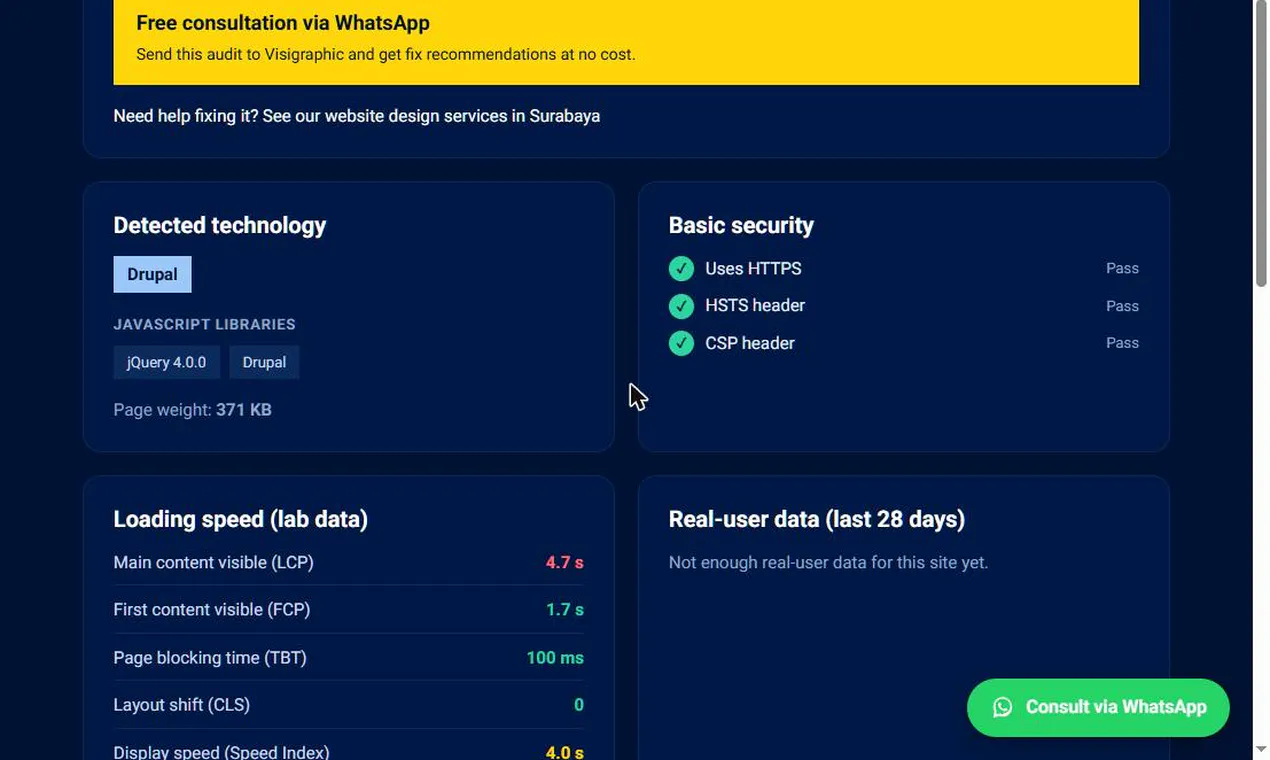The width and height of the screenshot is (1270, 760).
Task: Click the Detected technology heading
Action: tap(220, 225)
